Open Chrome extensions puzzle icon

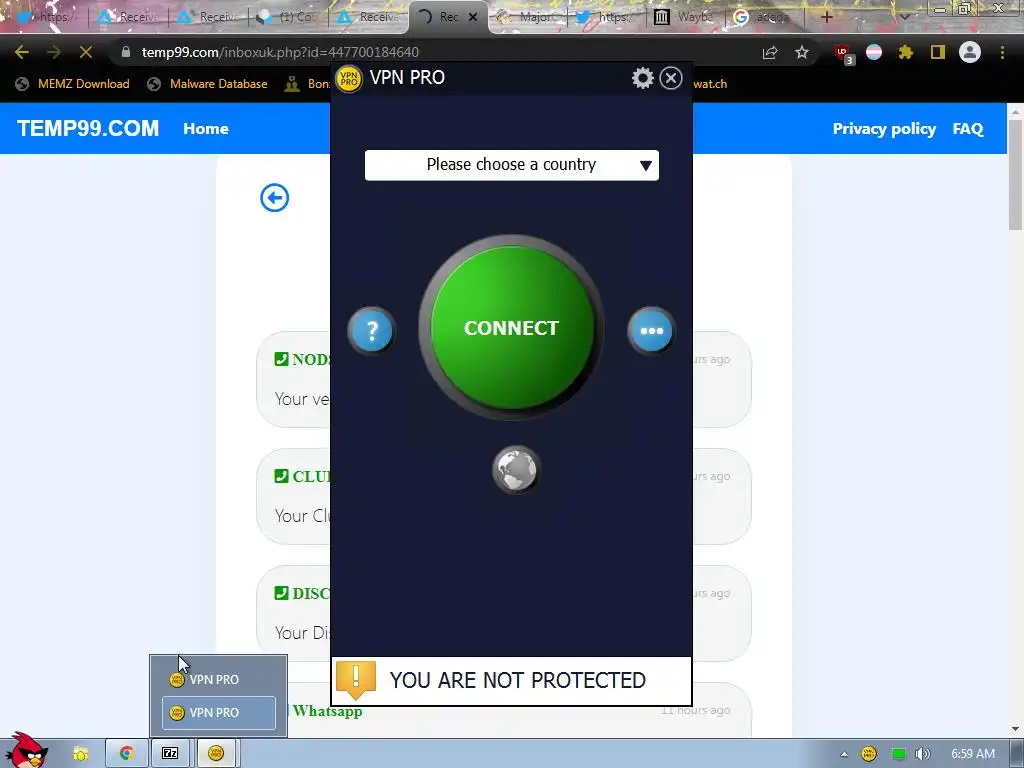point(906,52)
